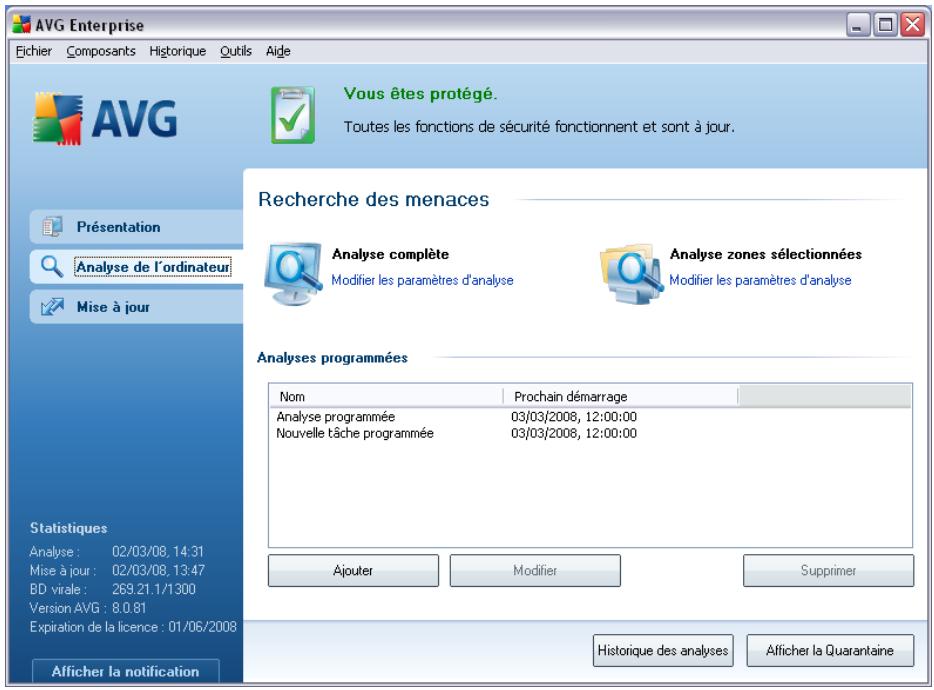Image resolution: width=934 pixels, height=690 pixels.
Task: Click the Nouvelle tâche programmée start date cell
Action: click(x=574, y=433)
